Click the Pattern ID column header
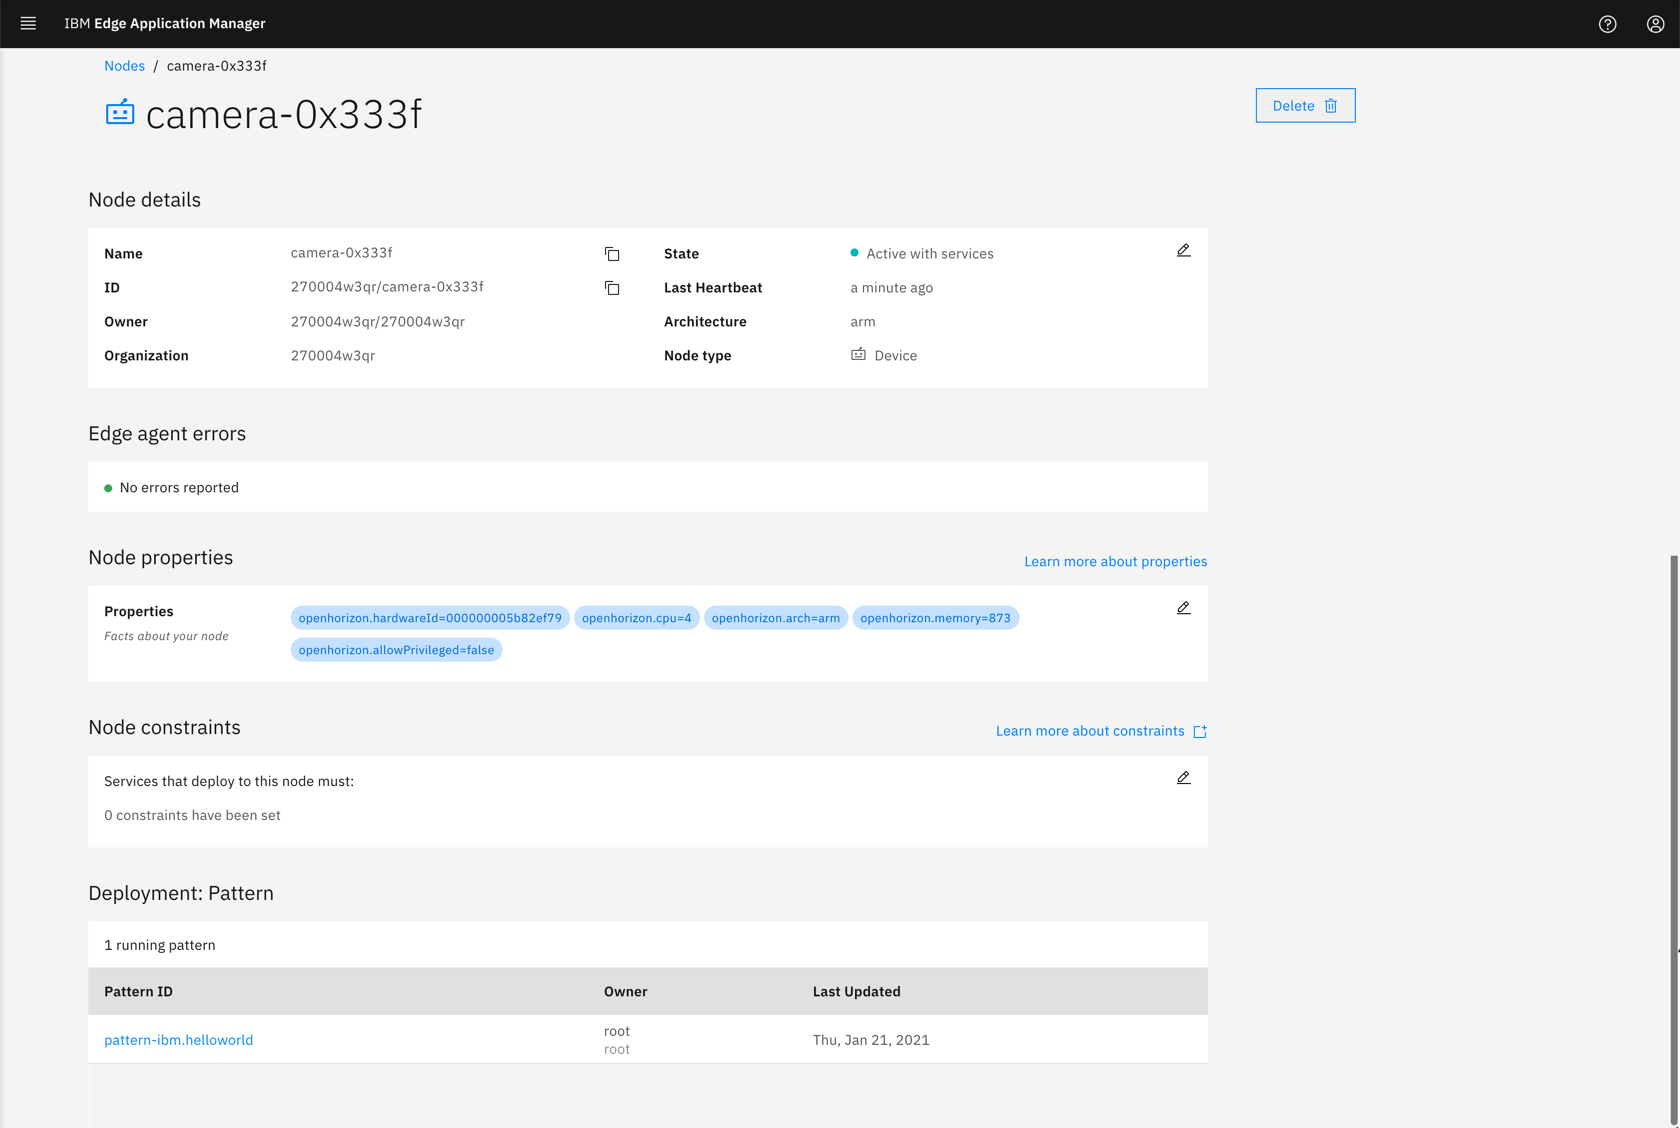 (138, 991)
